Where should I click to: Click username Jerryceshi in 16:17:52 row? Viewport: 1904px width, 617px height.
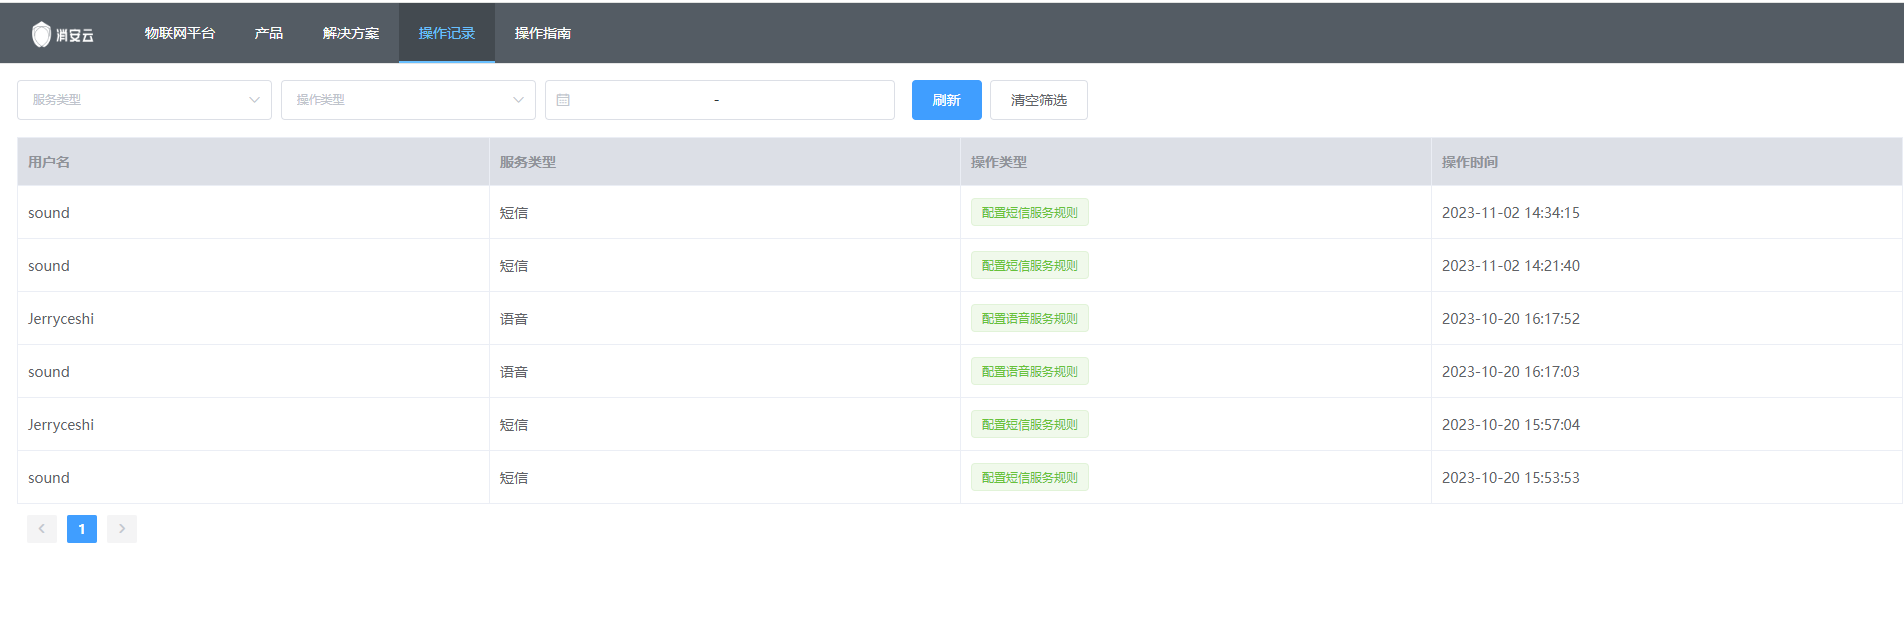[x=61, y=319]
